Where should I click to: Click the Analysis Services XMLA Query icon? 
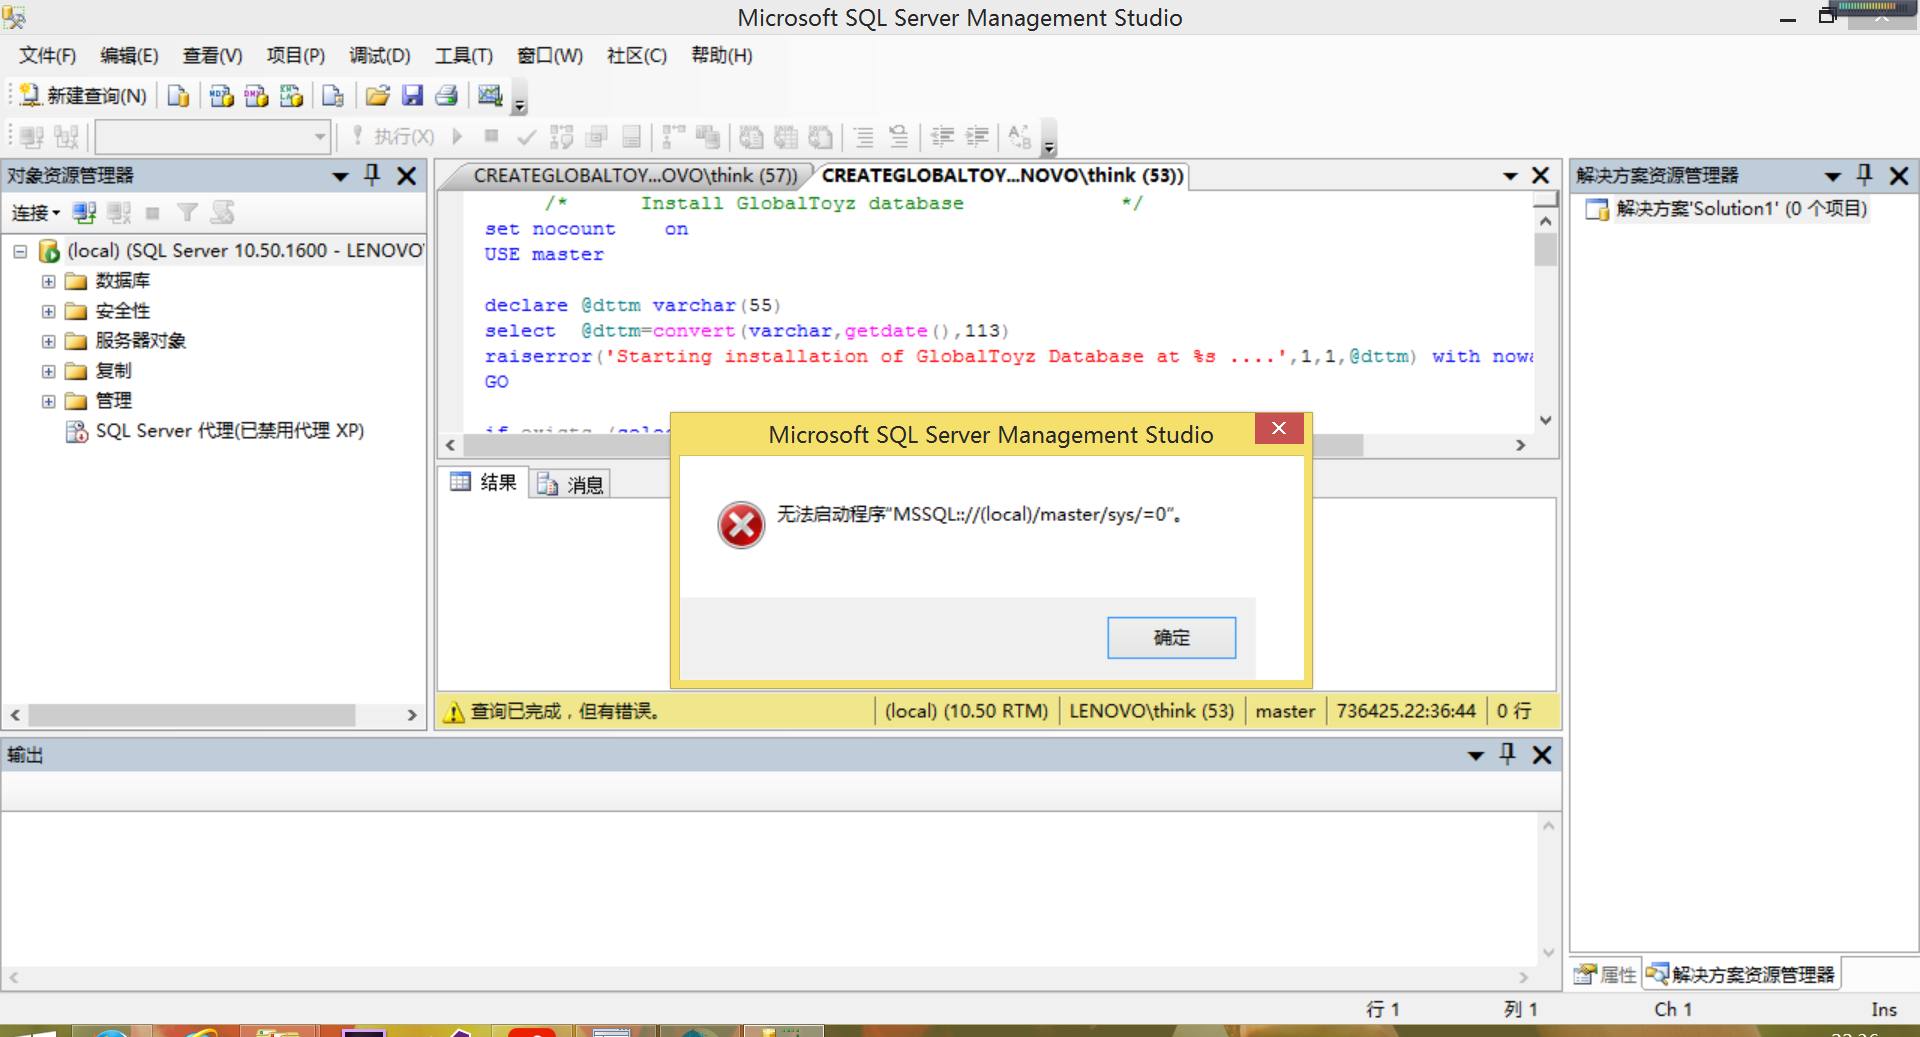[291, 95]
